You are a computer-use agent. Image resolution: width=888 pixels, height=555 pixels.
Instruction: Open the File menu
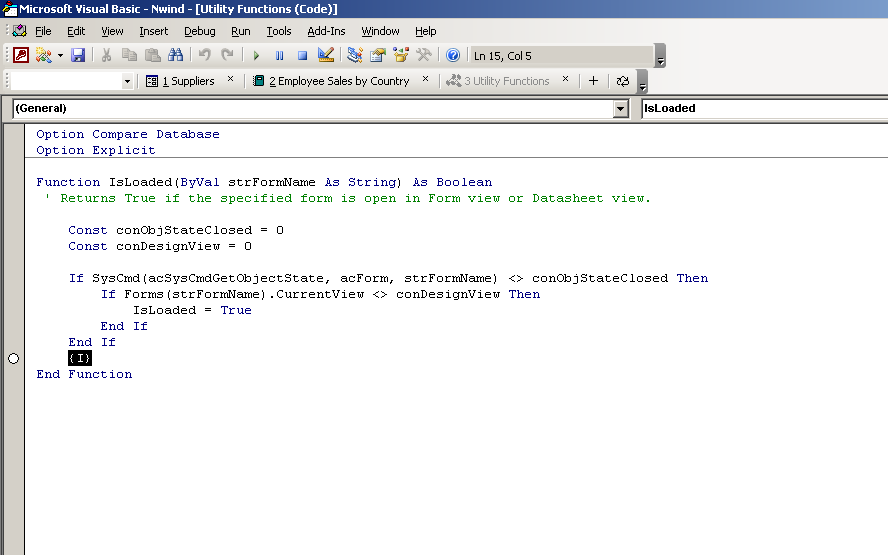43,31
